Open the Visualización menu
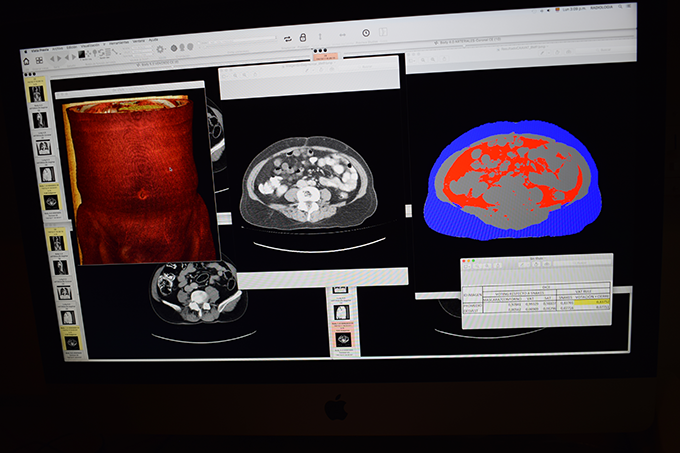This screenshot has height=453, width=680. [x=90, y=46]
